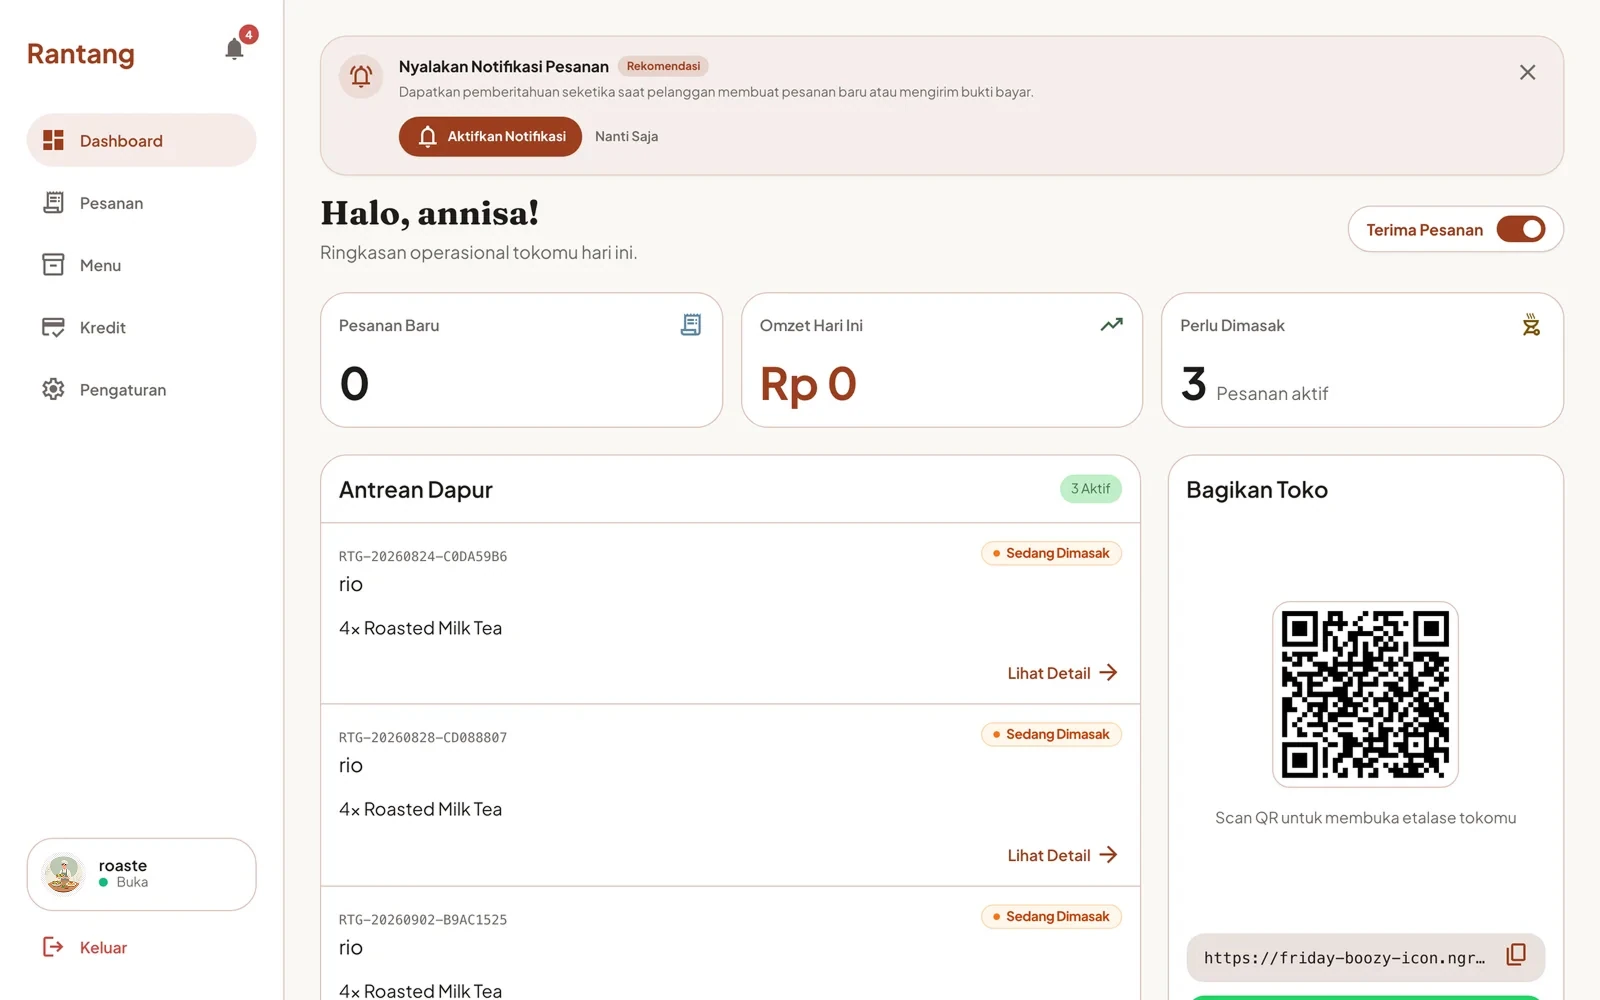Click the store URL field

tap(1365, 958)
